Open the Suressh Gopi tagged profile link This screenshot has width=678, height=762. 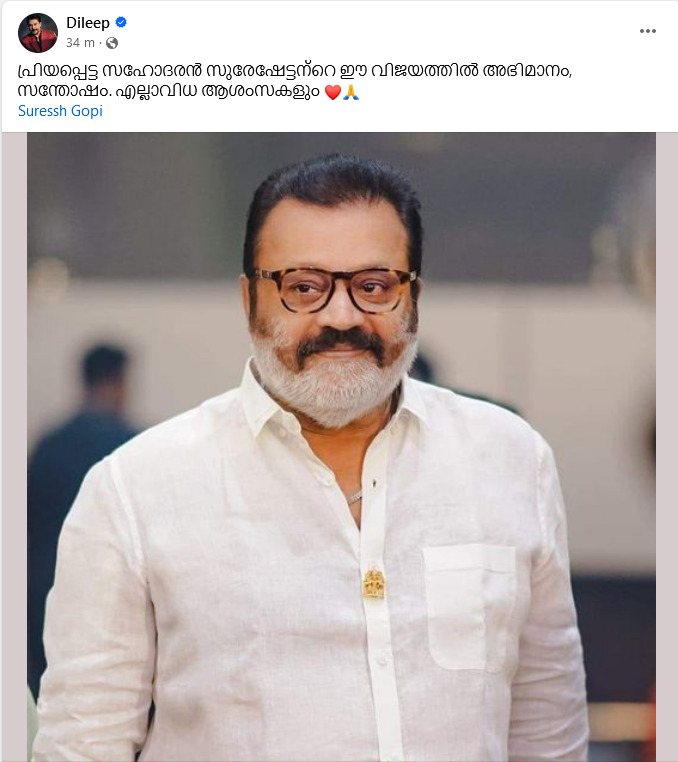(60, 111)
